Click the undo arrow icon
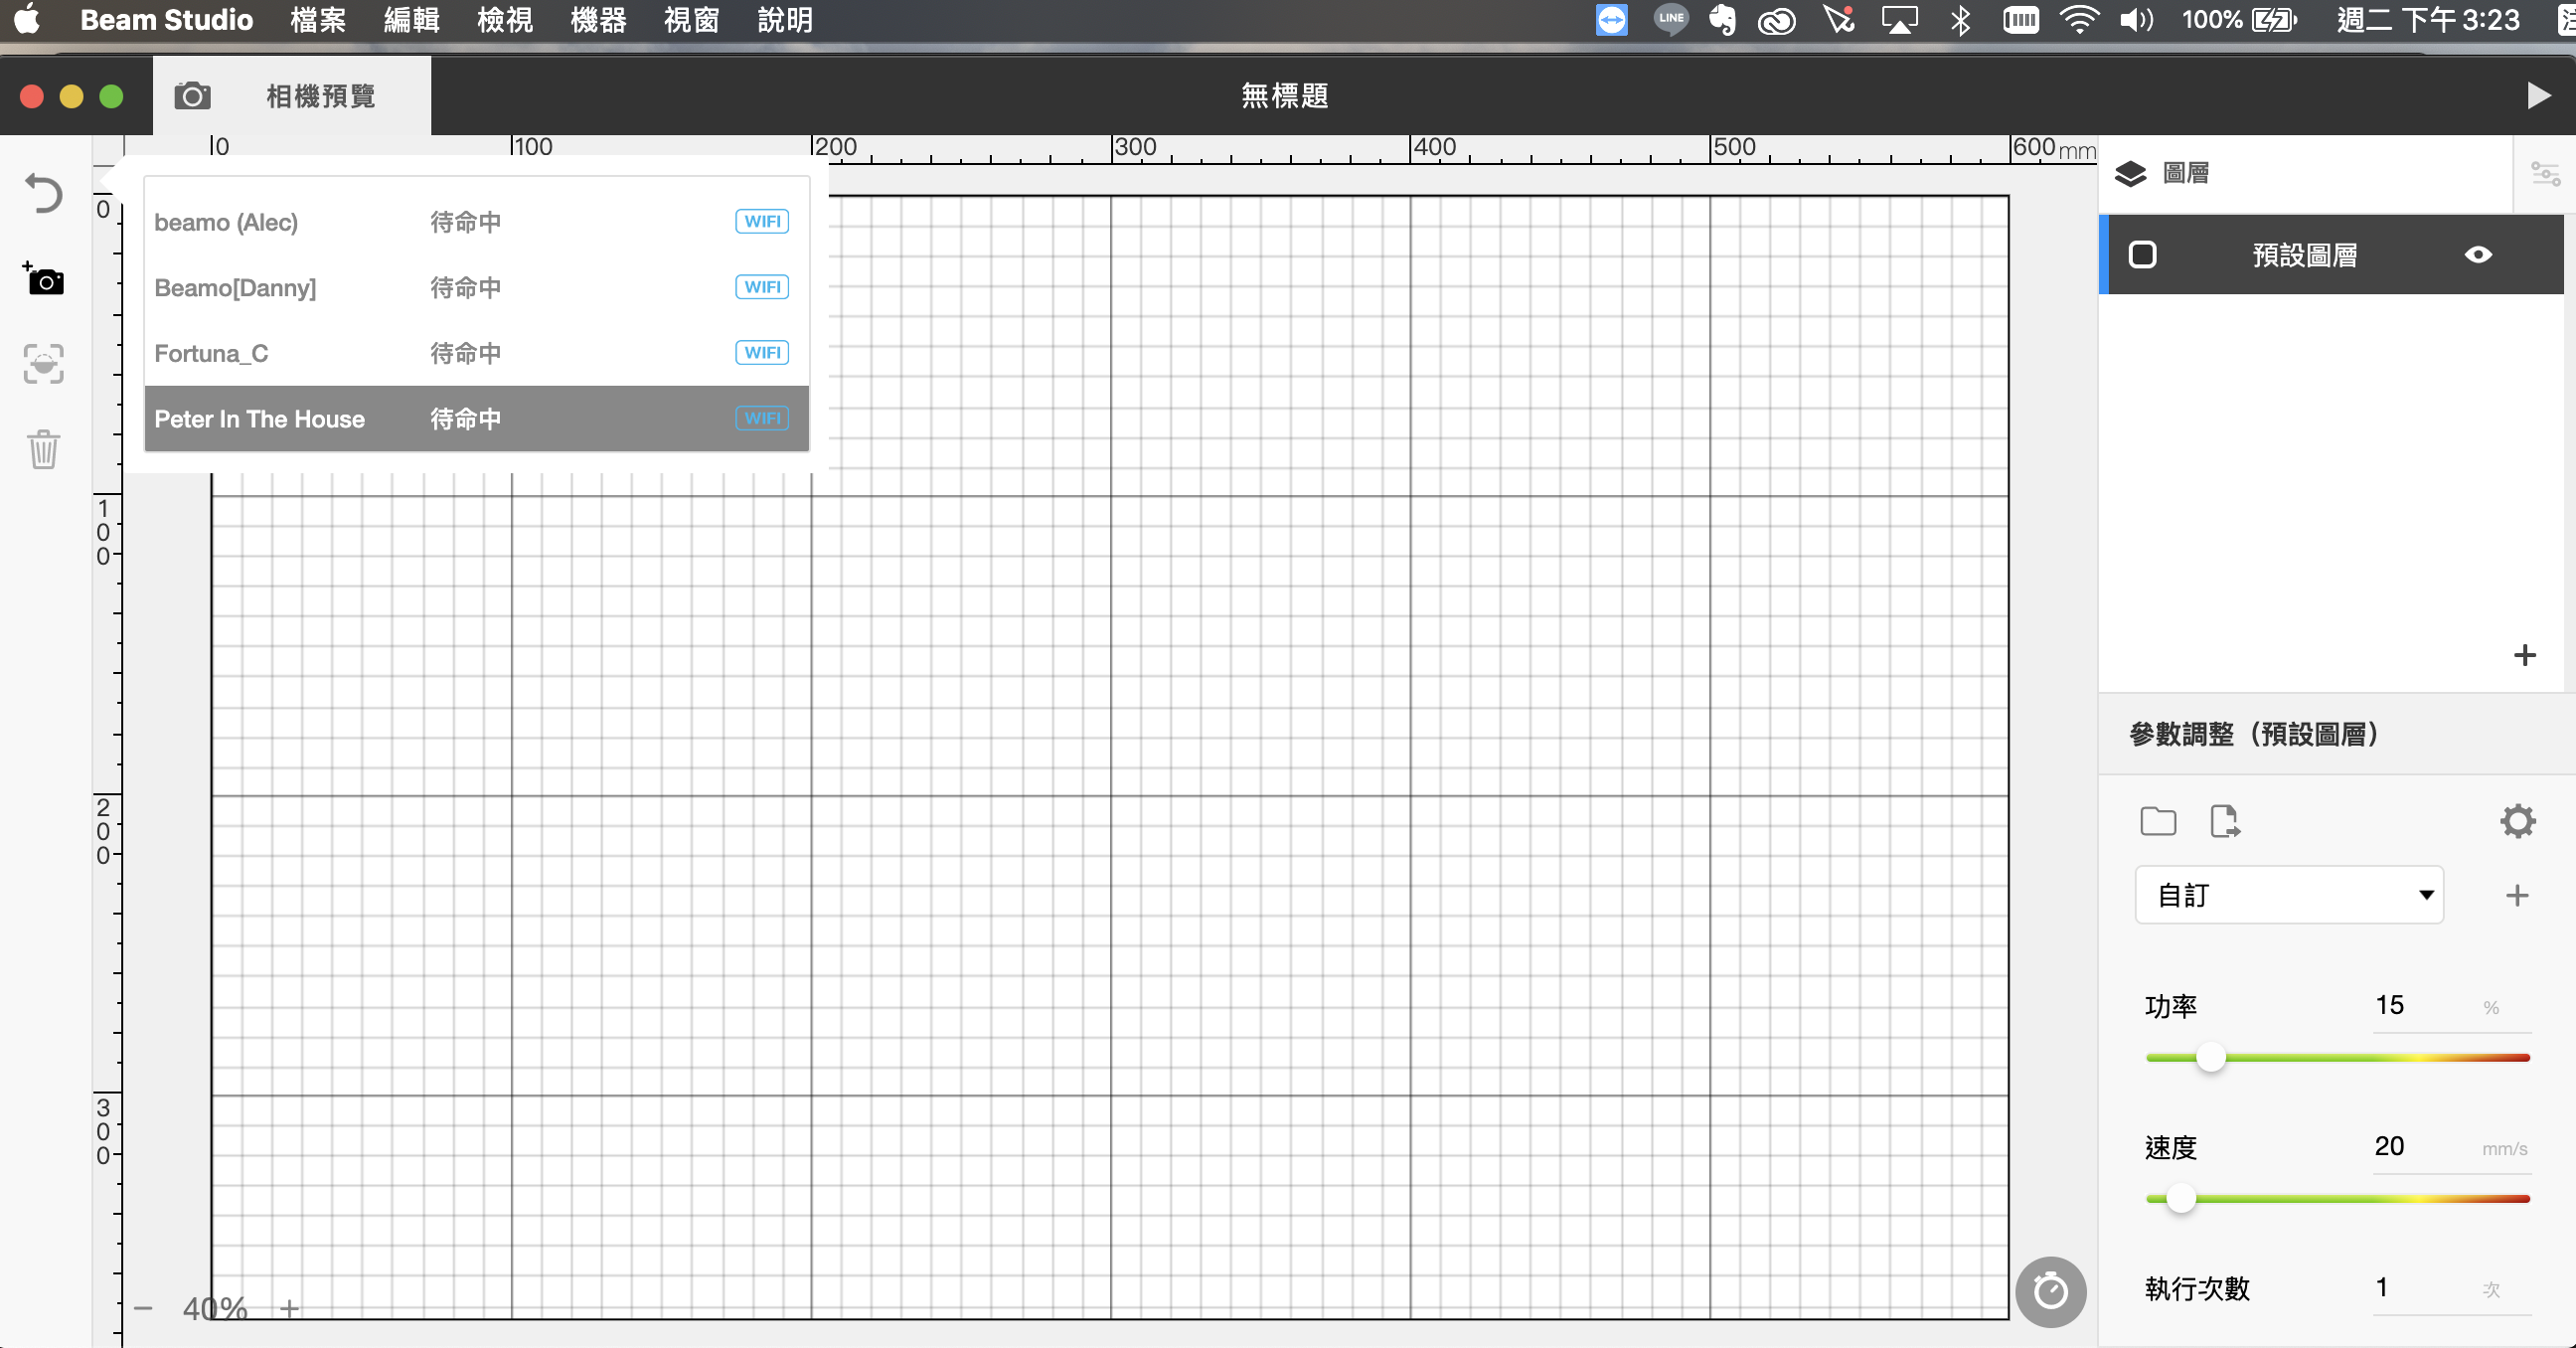 [x=44, y=193]
